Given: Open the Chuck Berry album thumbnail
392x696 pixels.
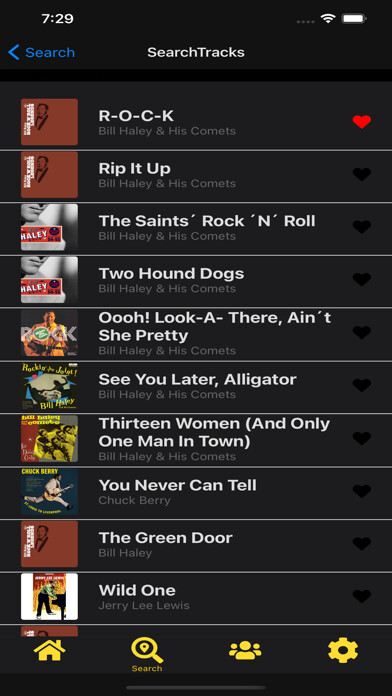Looking at the screenshot, I should point(49,491).
